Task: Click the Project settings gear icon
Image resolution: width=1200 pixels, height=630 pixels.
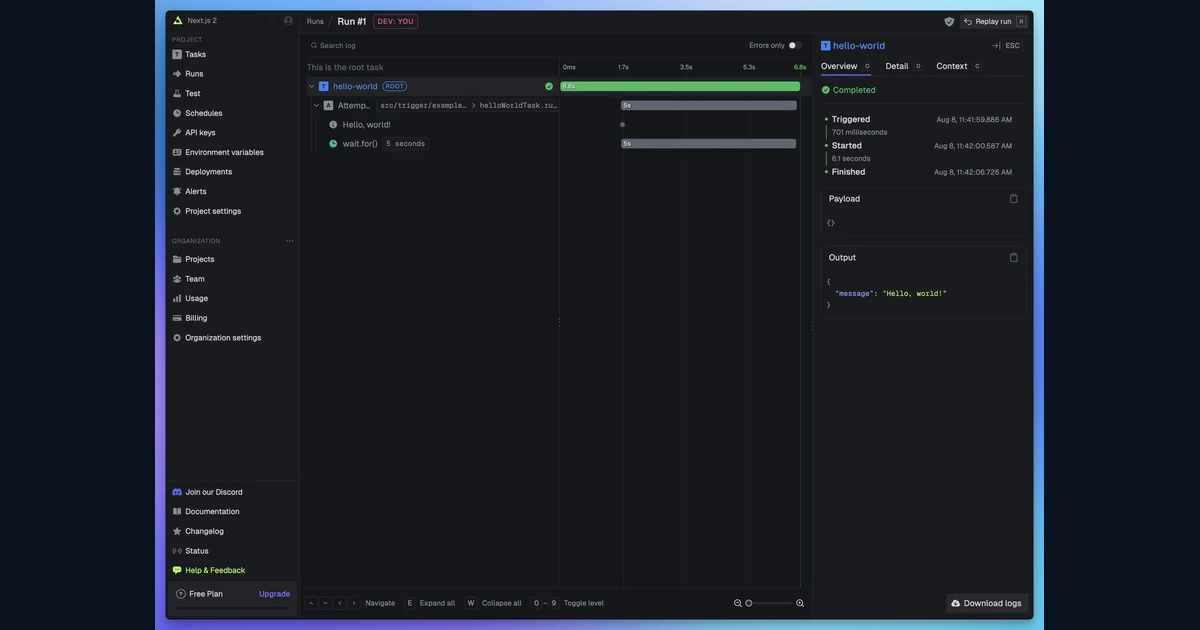Action: [177, 211]
